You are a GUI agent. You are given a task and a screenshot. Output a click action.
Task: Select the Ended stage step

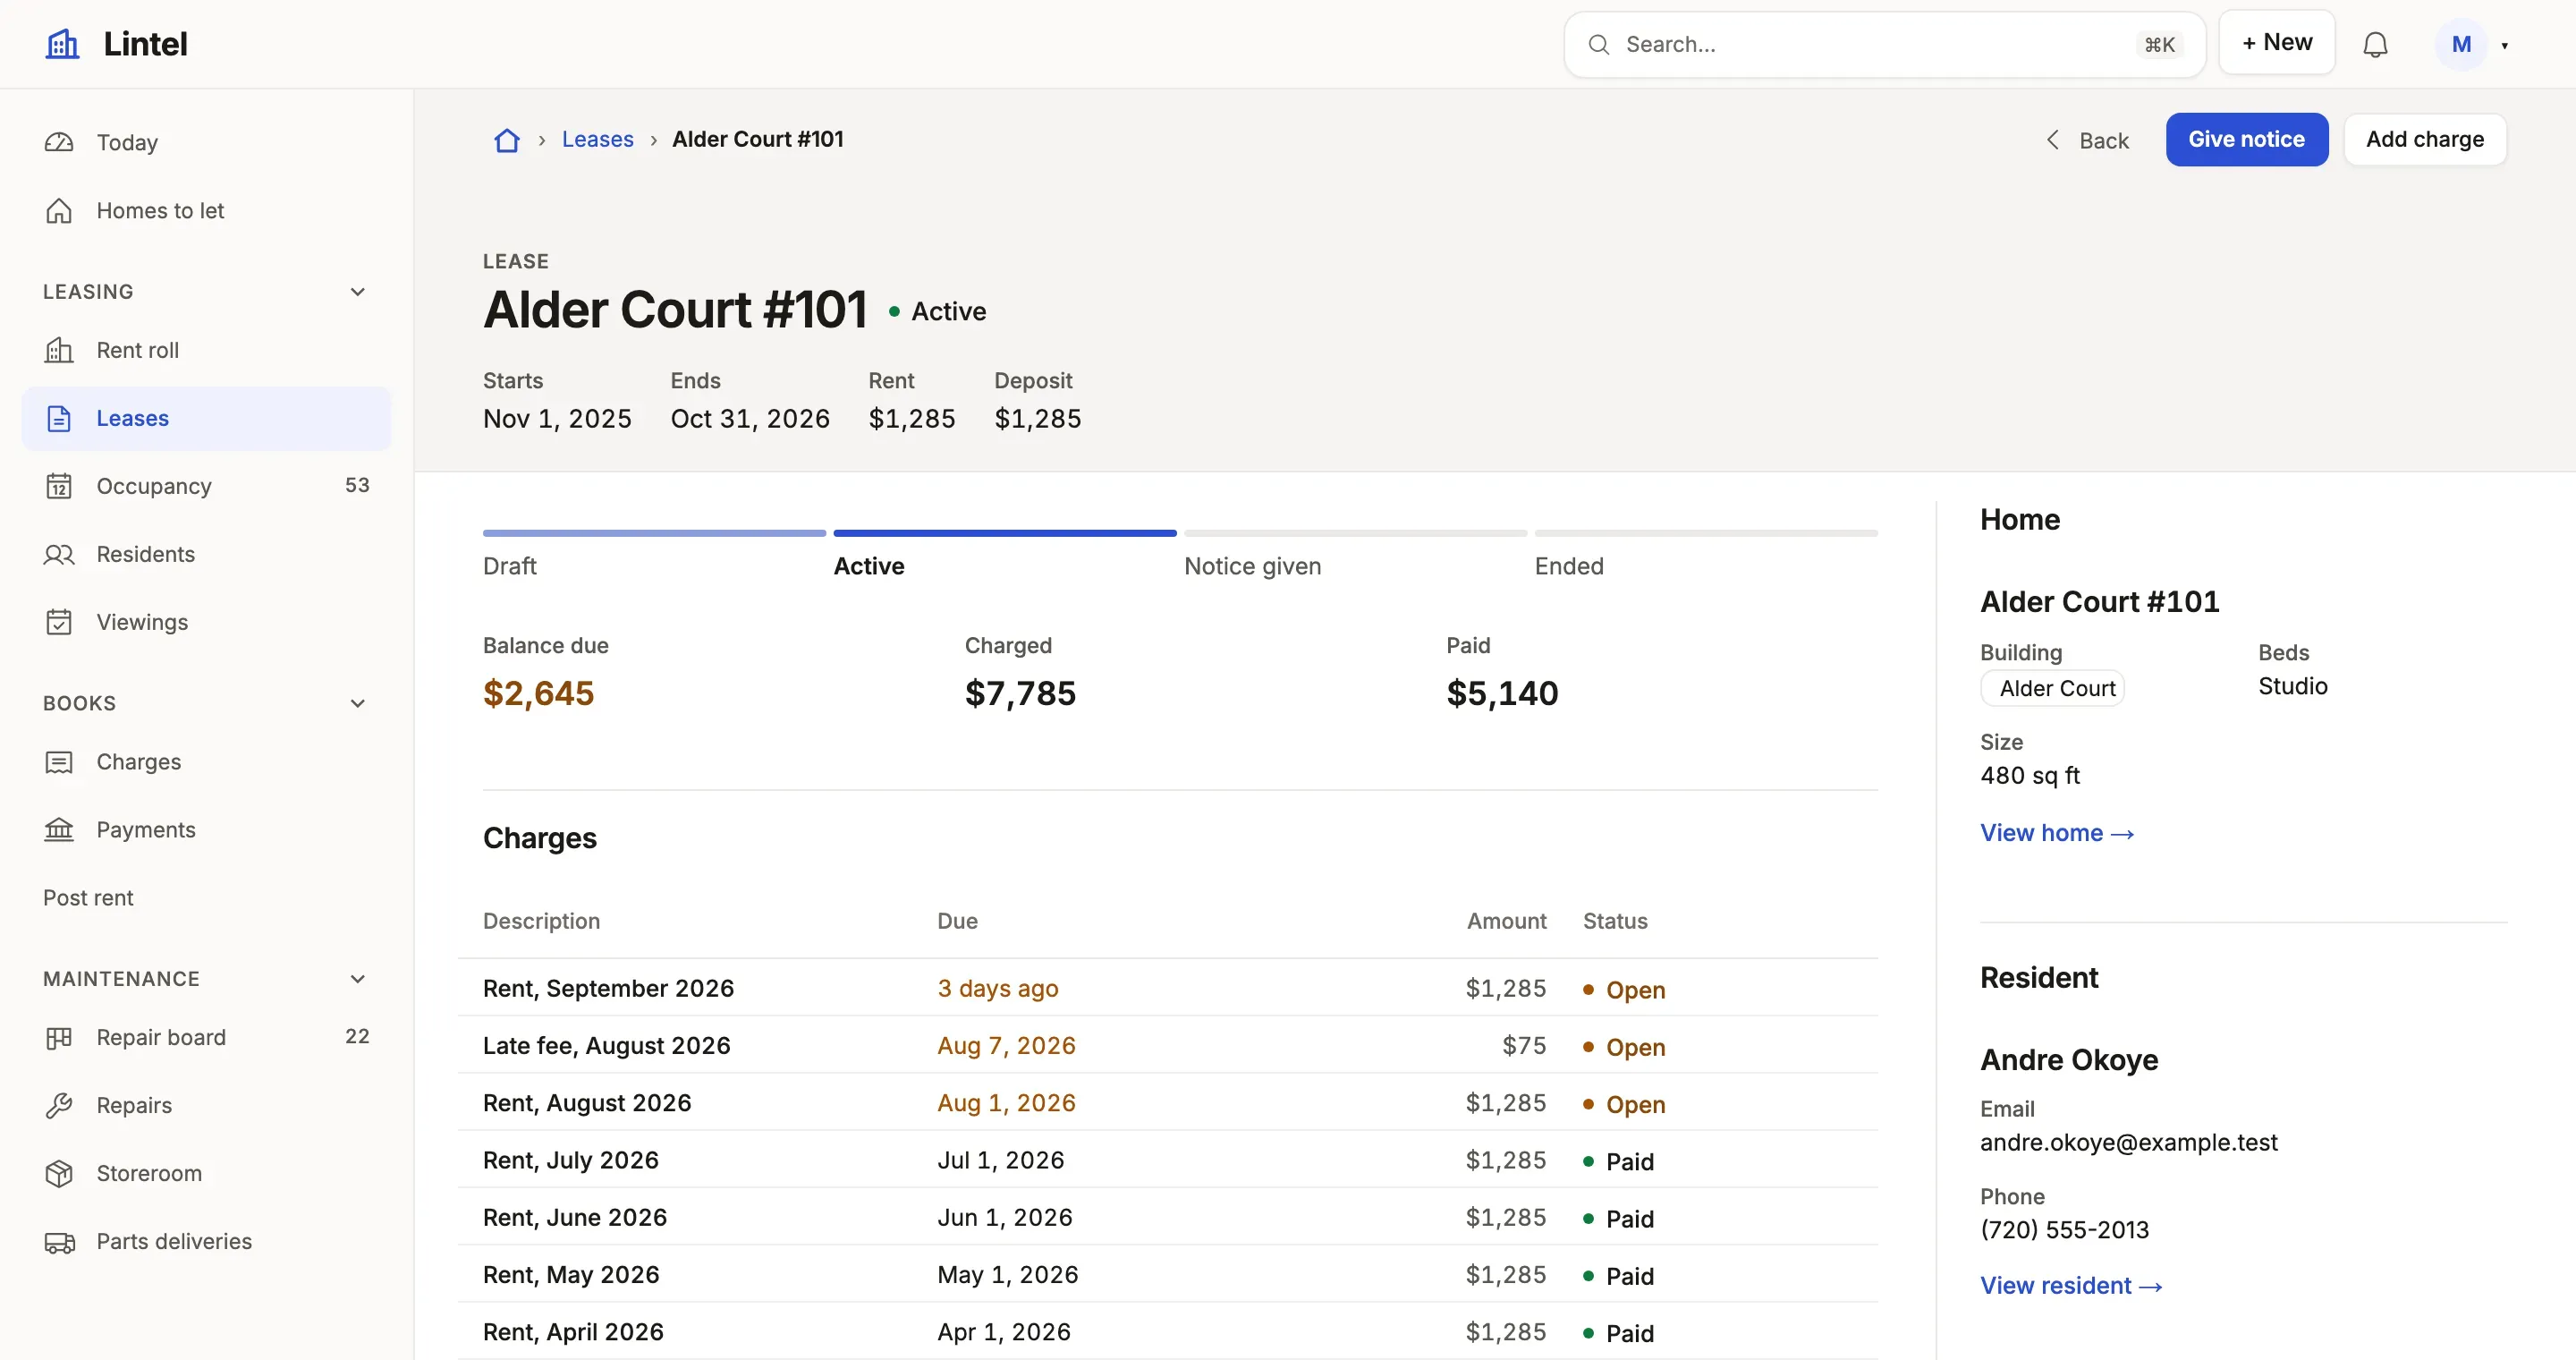[x=1706, y=555]
